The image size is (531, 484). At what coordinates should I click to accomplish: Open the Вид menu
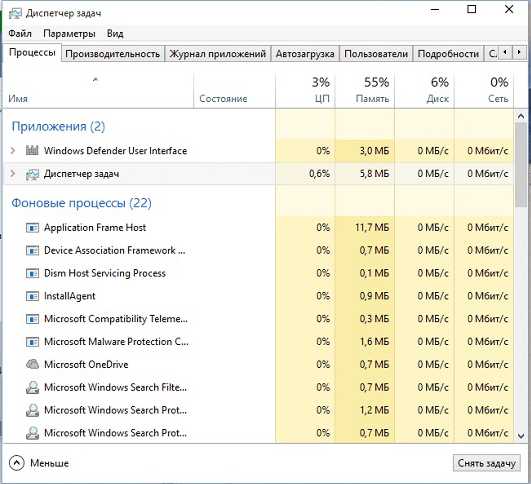point(115,34)
